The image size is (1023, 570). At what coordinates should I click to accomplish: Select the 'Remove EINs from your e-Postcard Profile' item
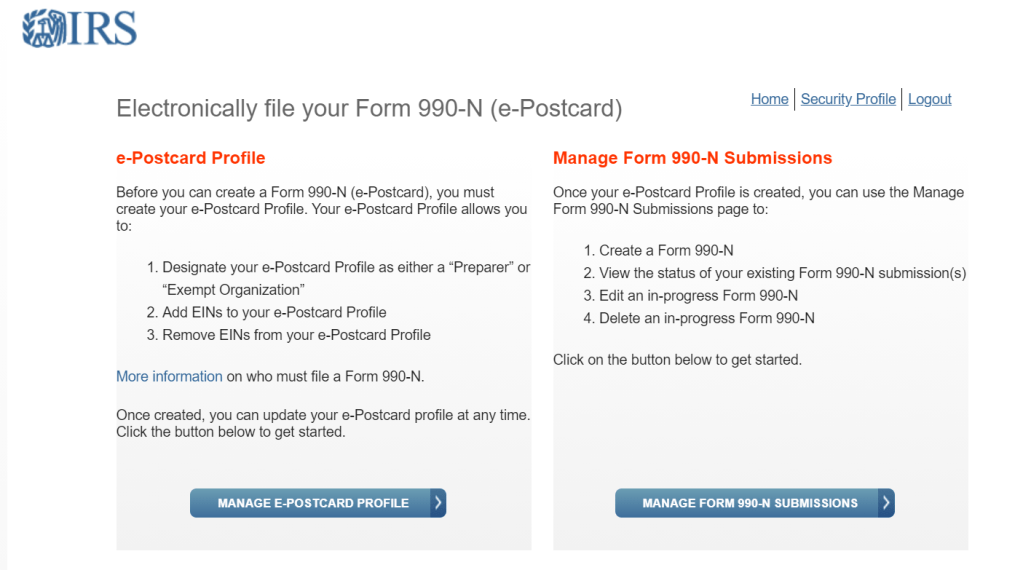tap(296, 335)
